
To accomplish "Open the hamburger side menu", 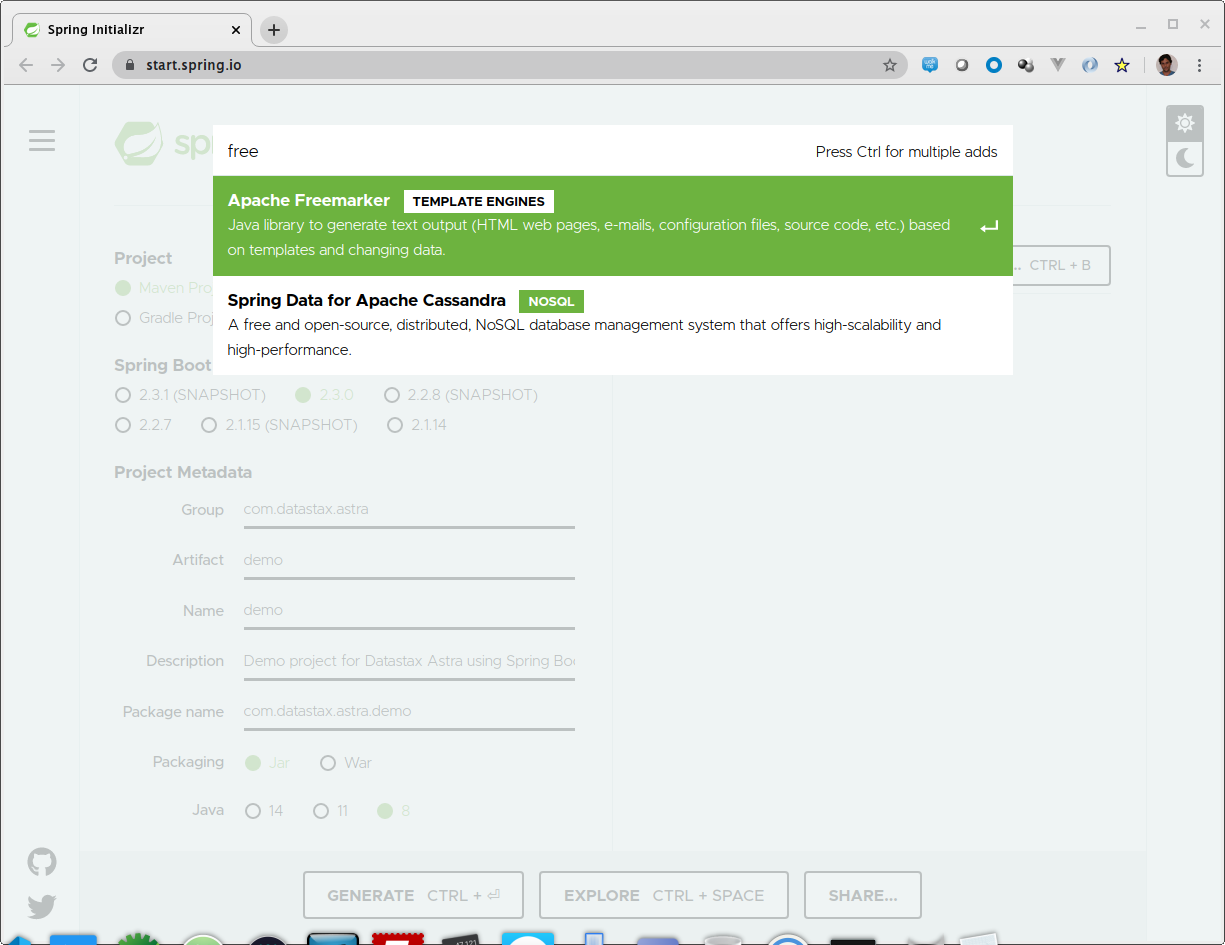I will [x=42, y=141].
